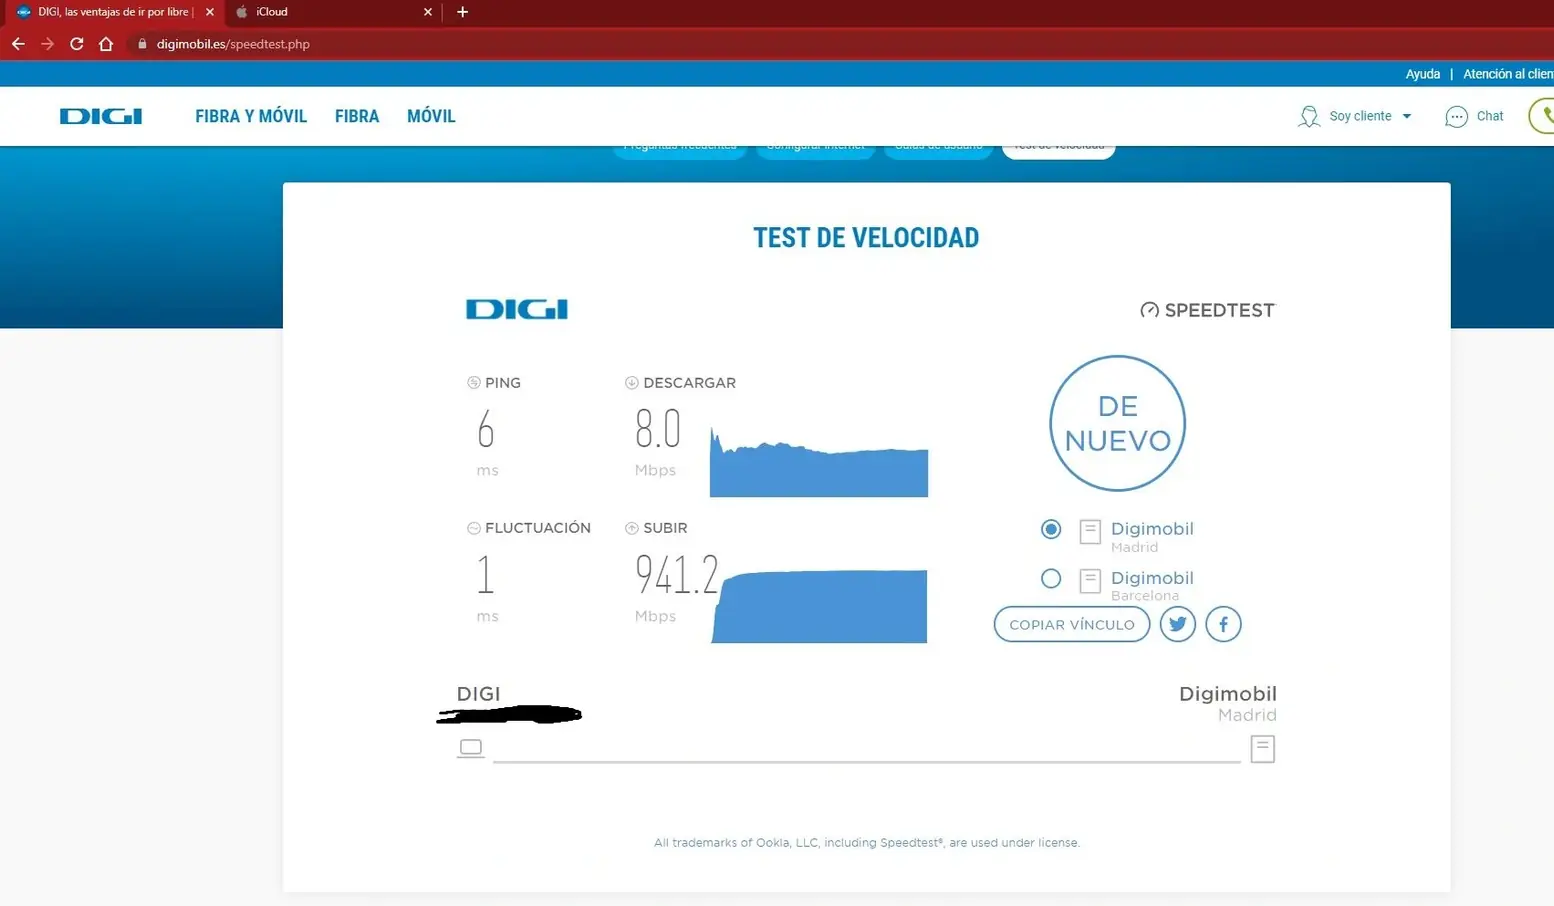The width and height of the screenshot is (1554, 906).
Task: Click the browser forward arrow
Action: [x=47, y=44]
